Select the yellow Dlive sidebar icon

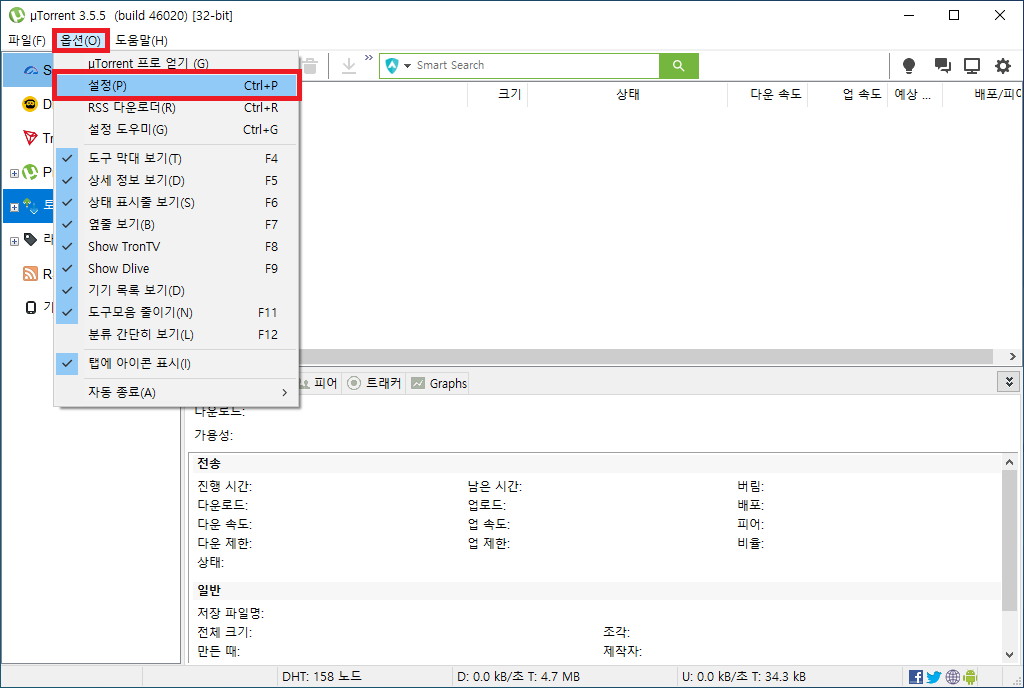coord(30,104)
